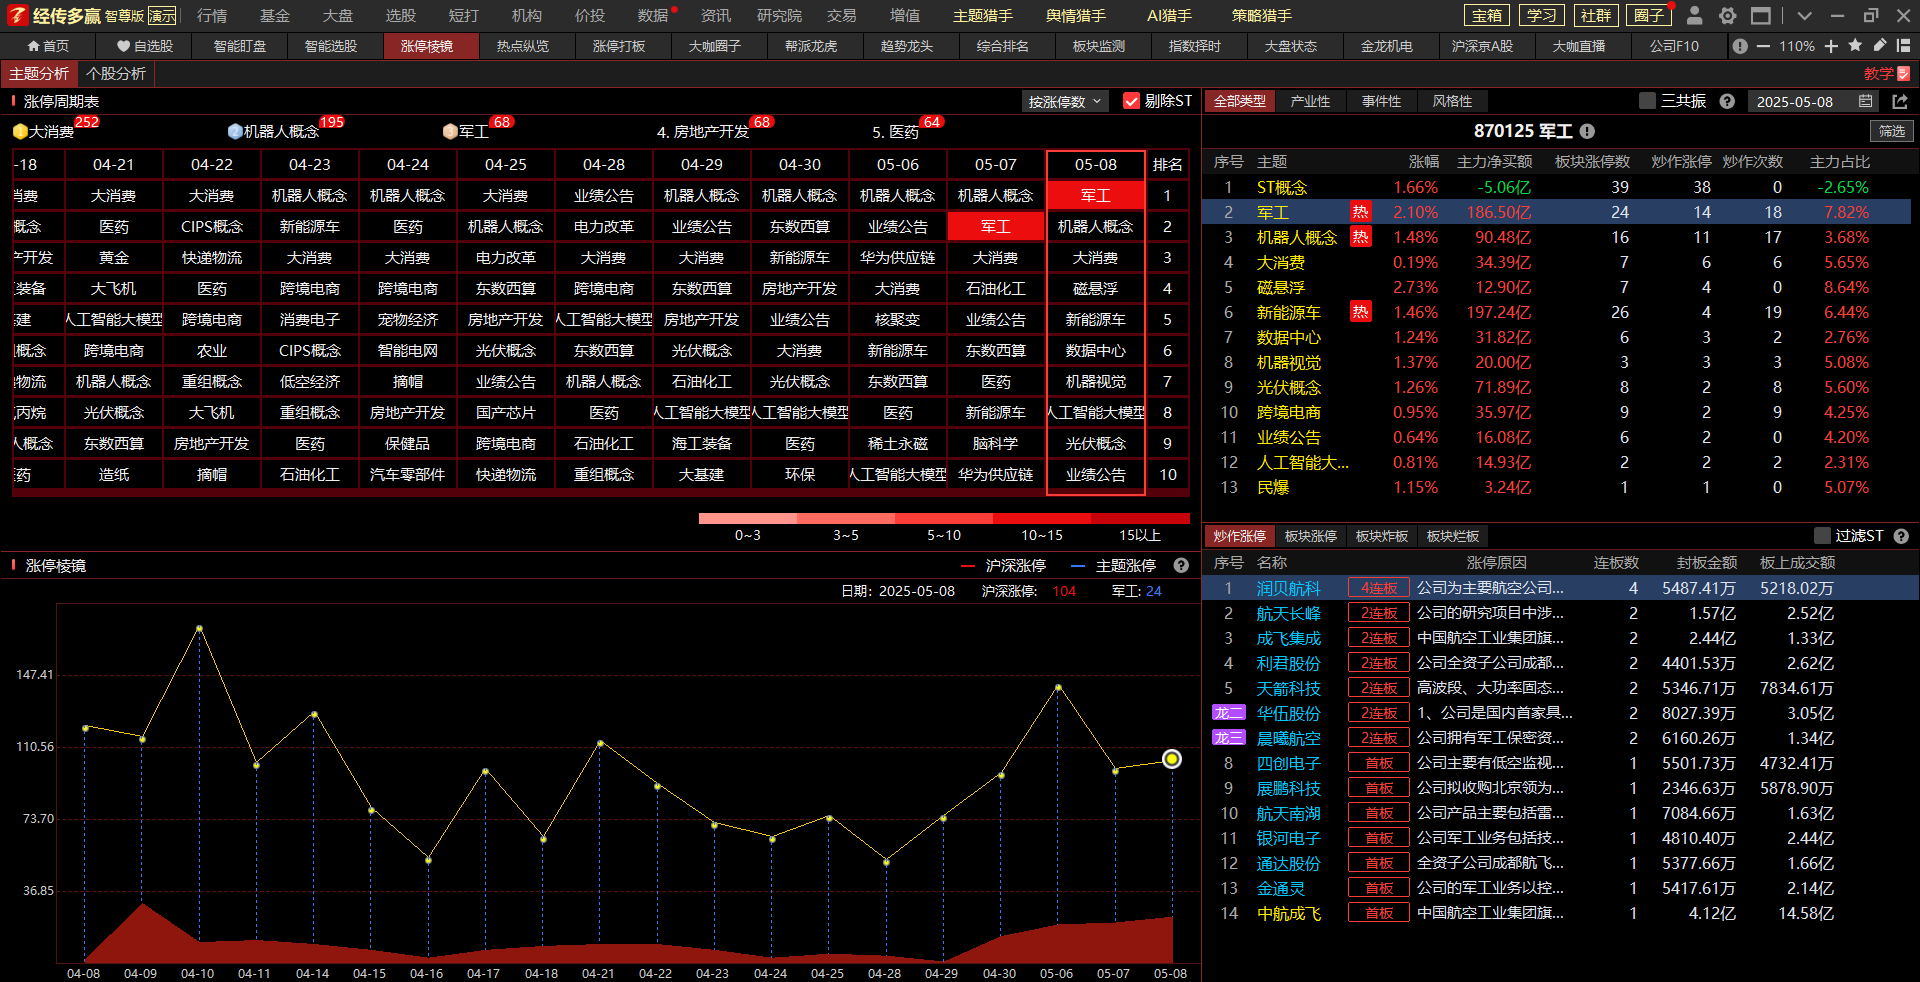Open the user account icon
Screen dimensions: 1920x982
click(1694, 15)
